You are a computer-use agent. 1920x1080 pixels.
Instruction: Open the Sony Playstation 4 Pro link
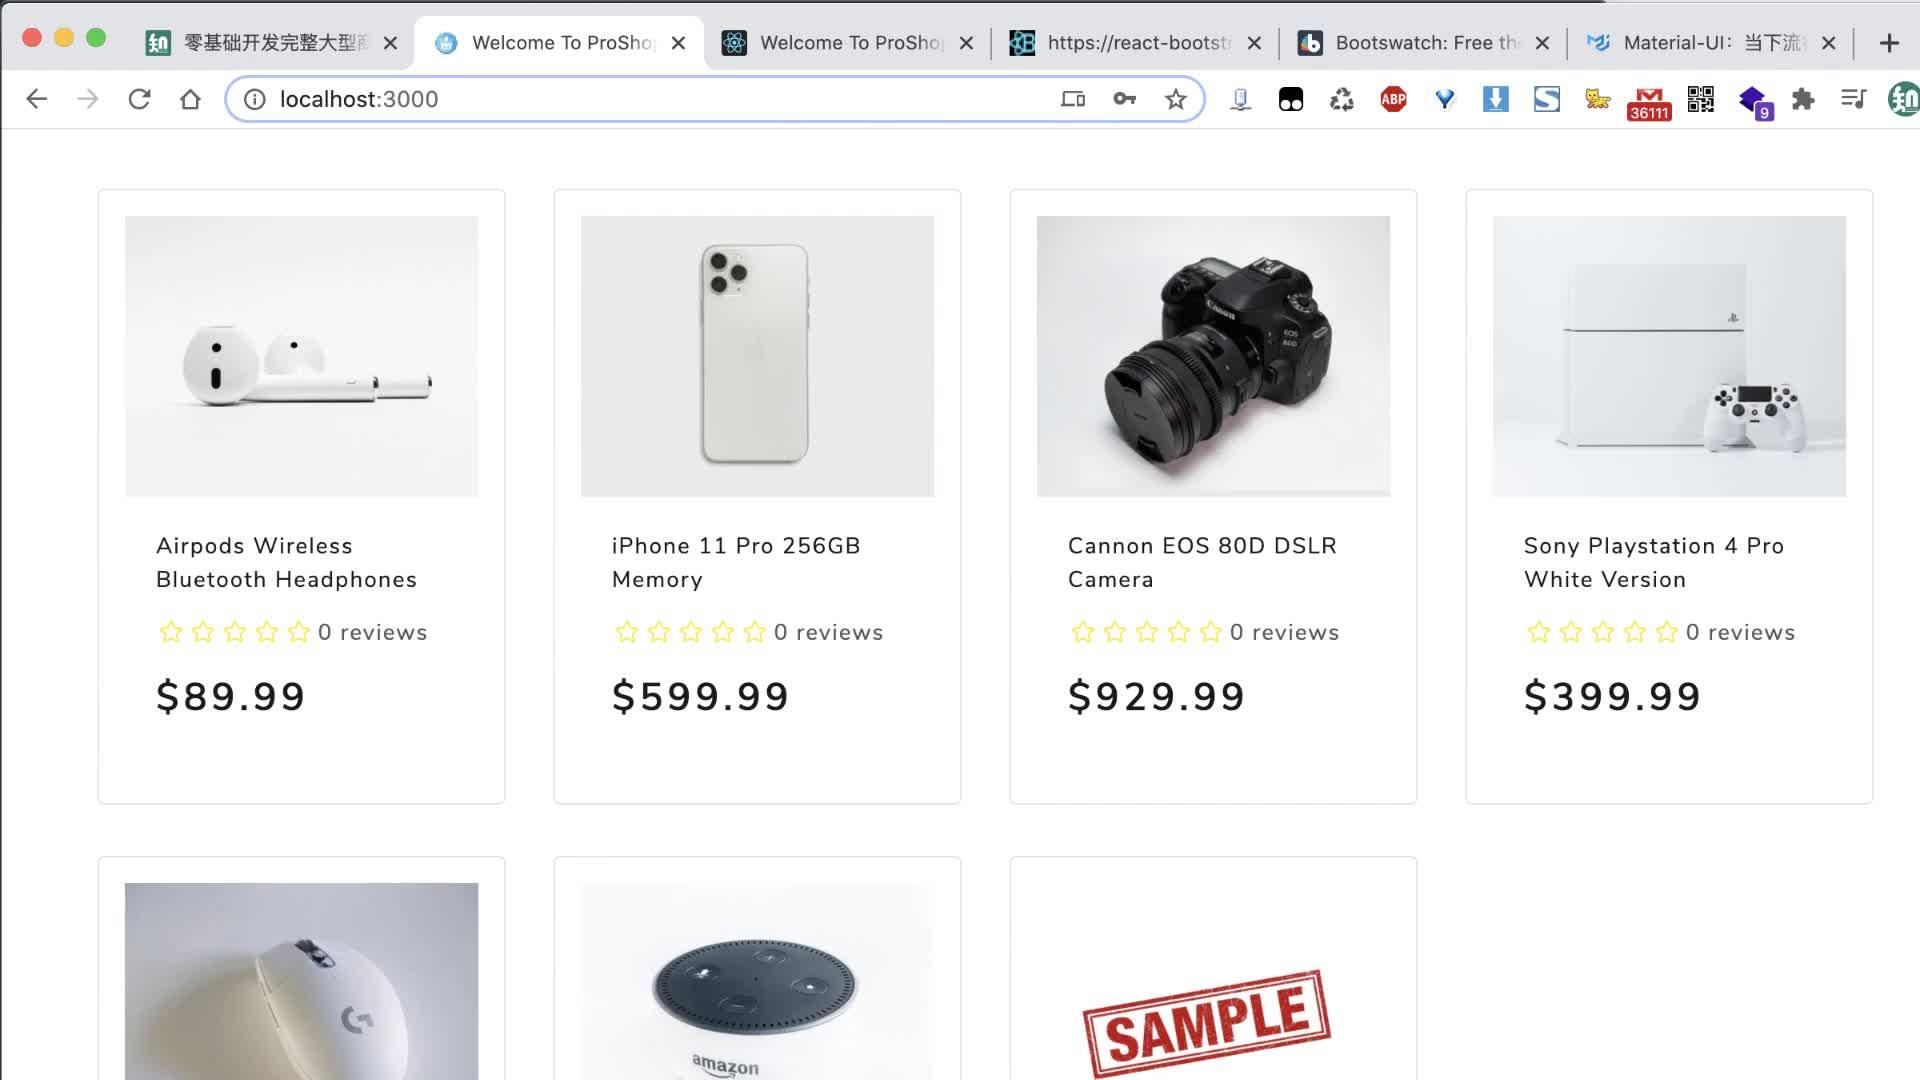(1653, 562)
